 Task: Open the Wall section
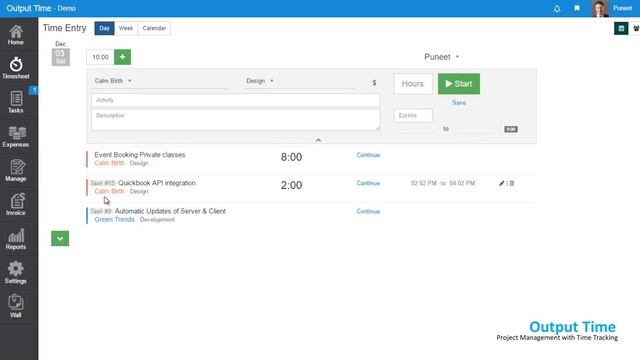coord(16,307)
